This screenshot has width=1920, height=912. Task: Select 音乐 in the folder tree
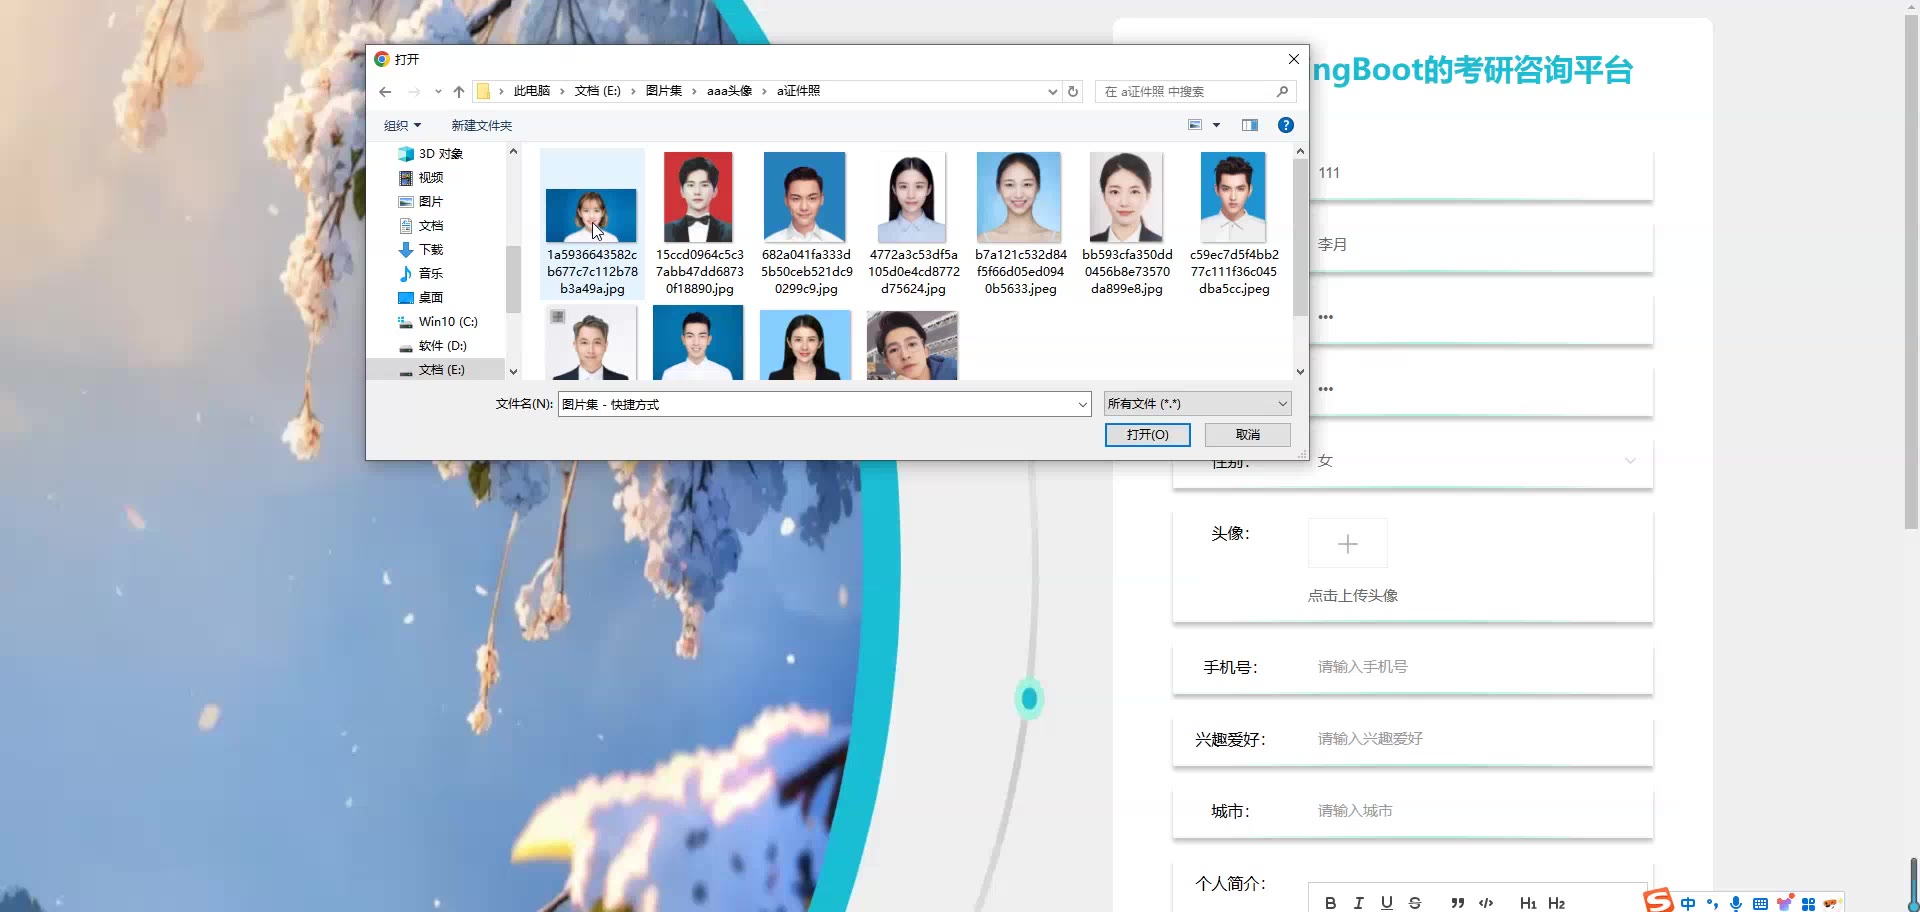click(x=430, y=274)
